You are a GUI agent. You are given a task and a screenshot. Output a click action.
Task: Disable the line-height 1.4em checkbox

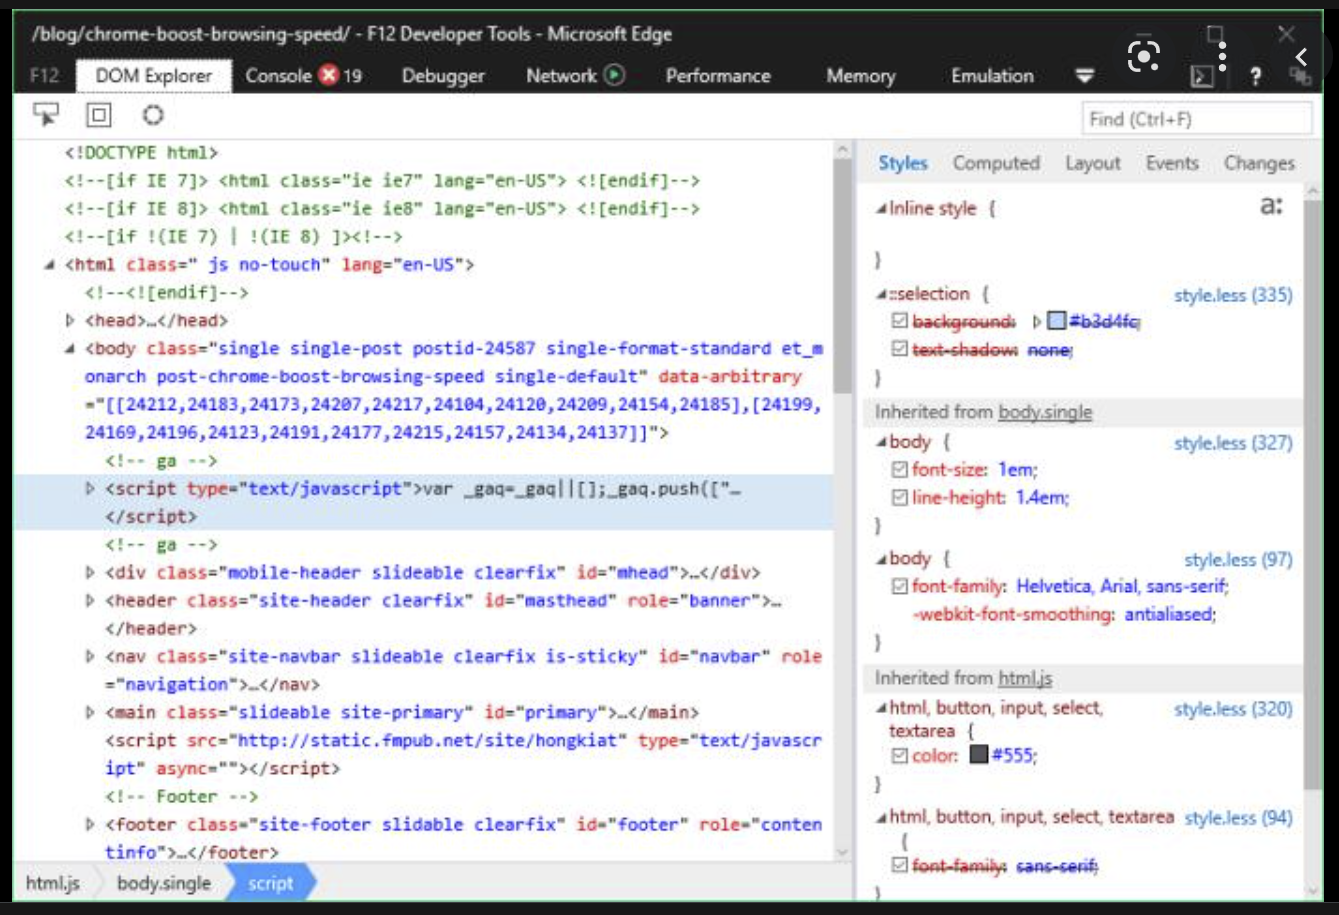coord(899,497)
